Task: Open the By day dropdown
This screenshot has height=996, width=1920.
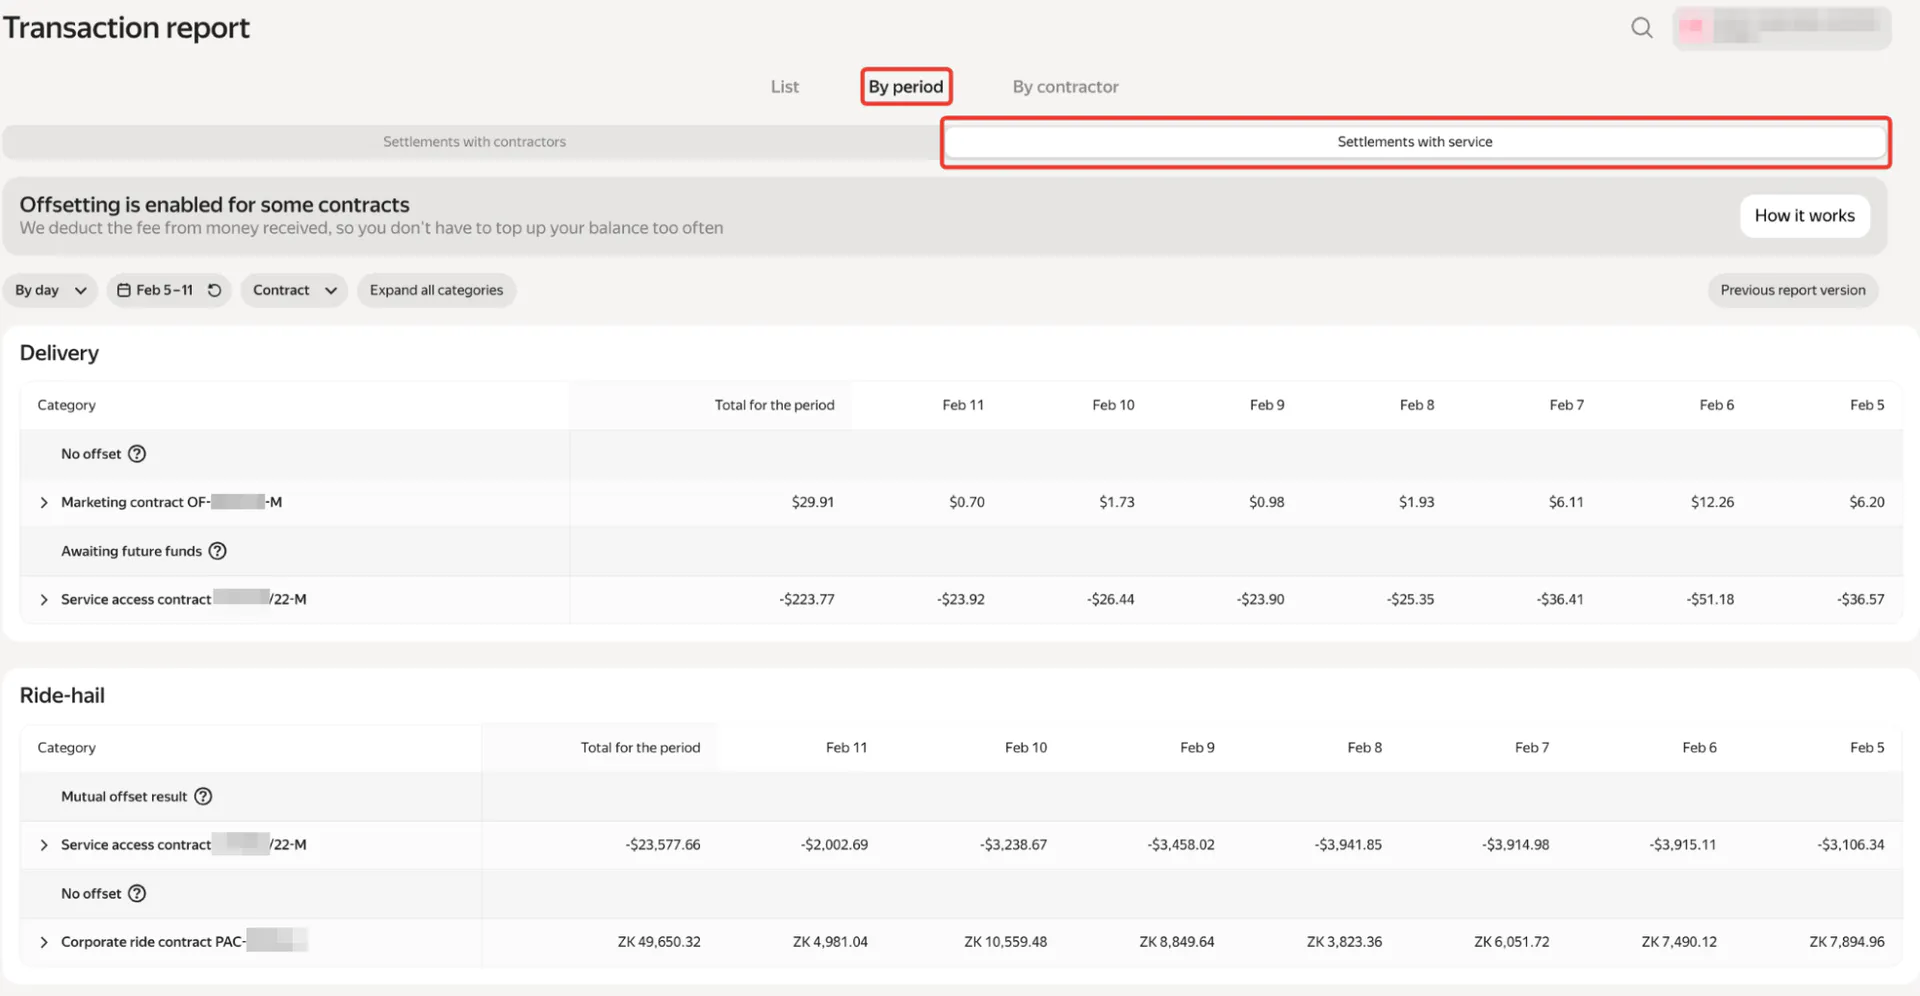Action: pyautogui.click(x=50, y=290)
